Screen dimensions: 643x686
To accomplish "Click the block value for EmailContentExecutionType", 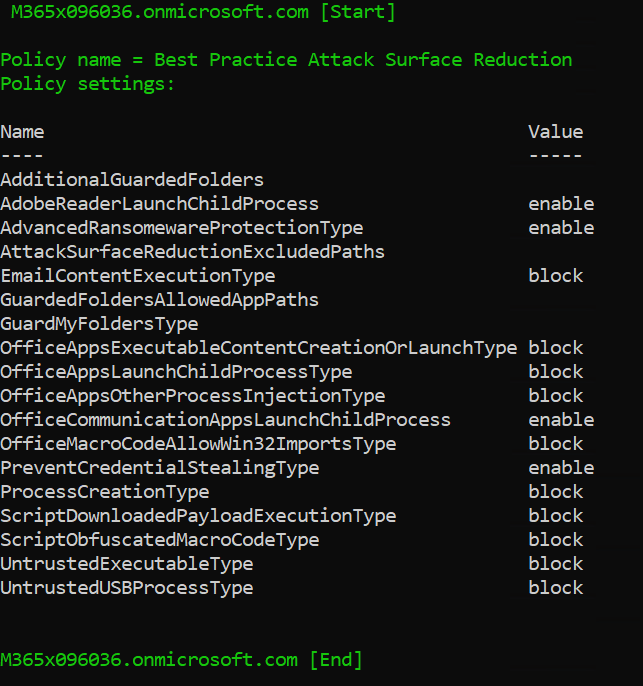I will click(x=555, y=276).
